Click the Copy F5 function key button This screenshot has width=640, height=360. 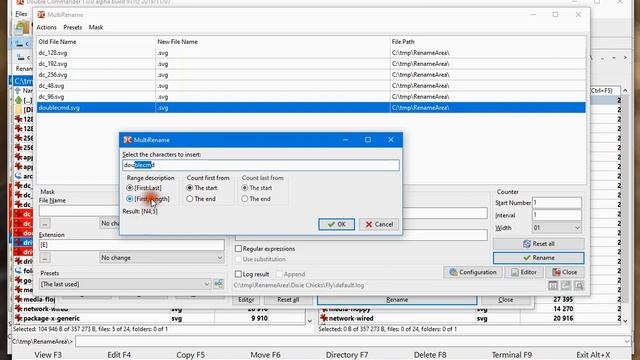coord(191,355)
